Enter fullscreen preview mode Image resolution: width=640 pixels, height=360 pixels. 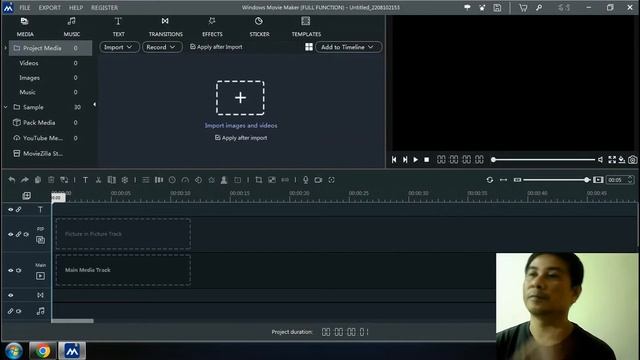(612, 160)
